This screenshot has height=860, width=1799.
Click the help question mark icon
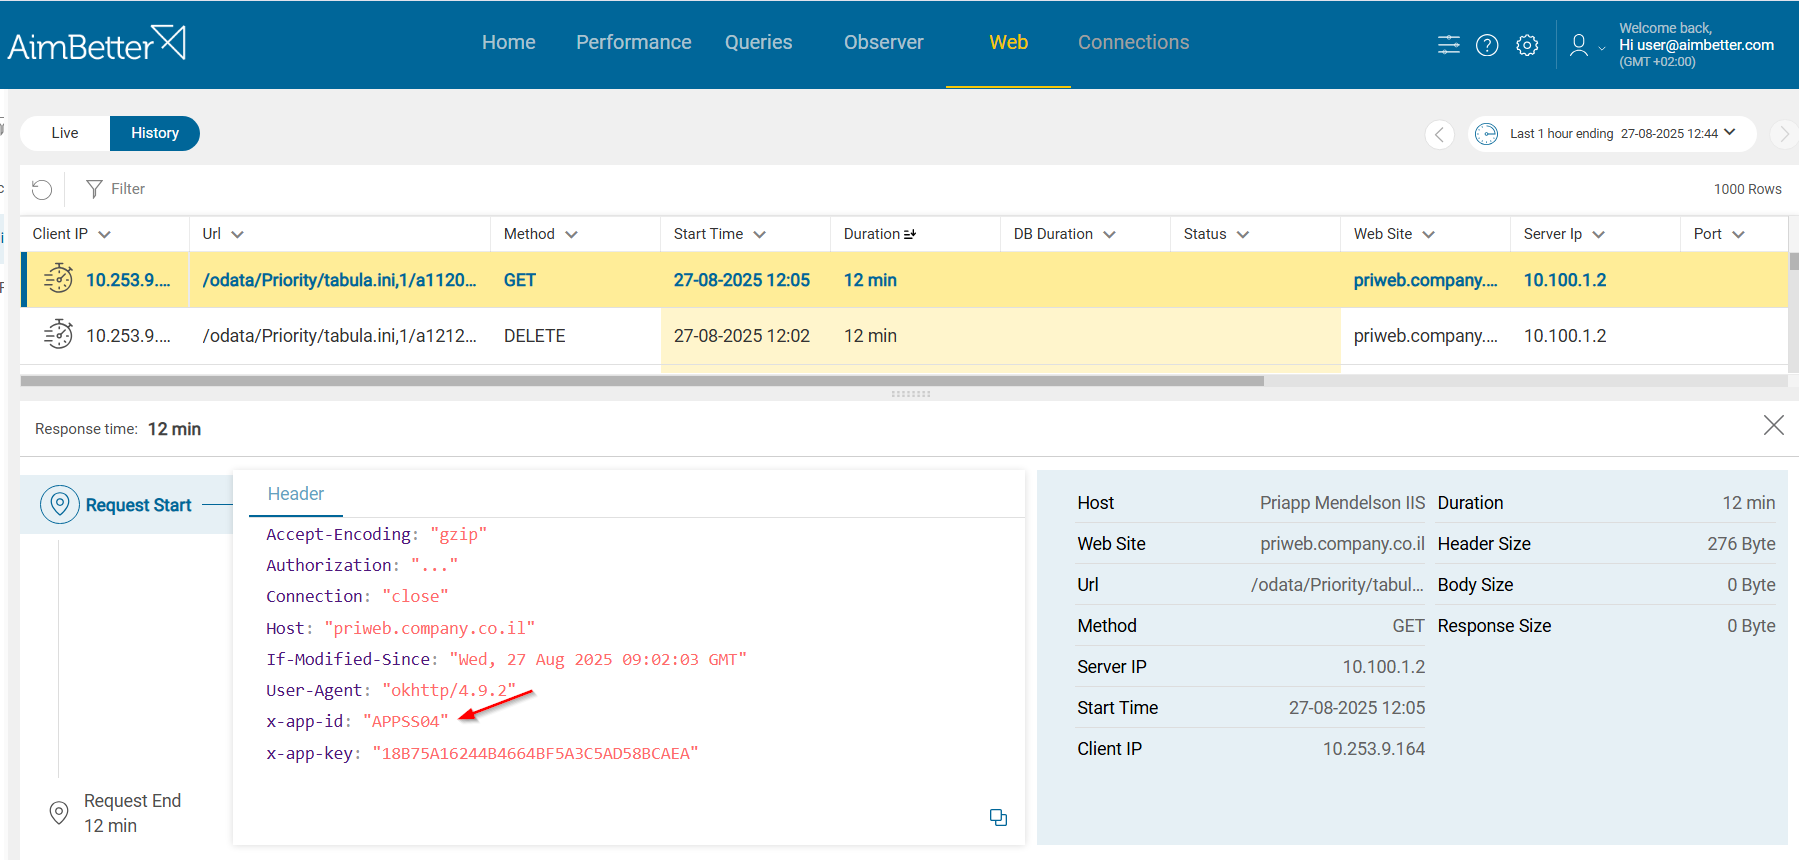coord(1487,45)
